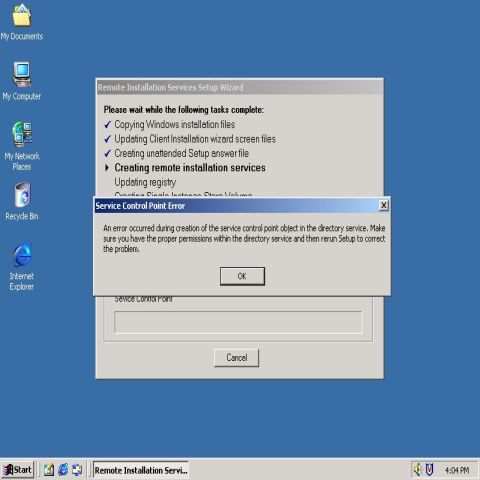Select the Internet Explorer desktop icon
Viewport: 480px width, 480px height.
(22, 266)
